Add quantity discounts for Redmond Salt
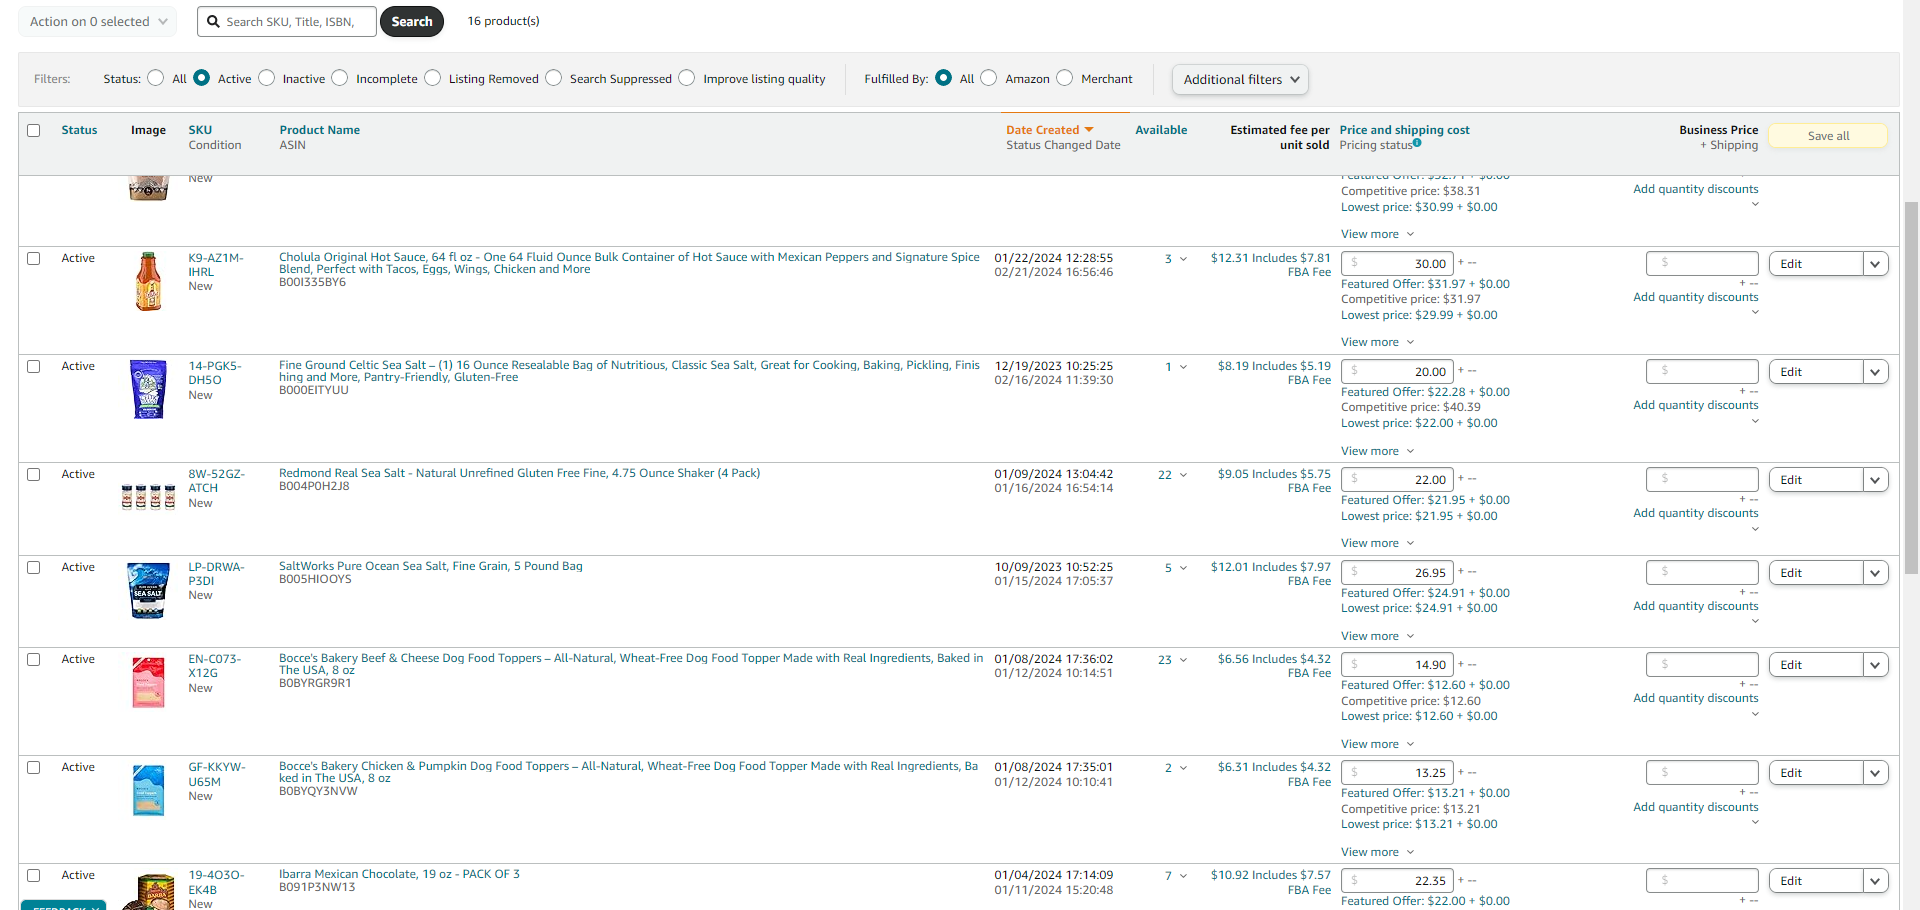1920x910 pixels. point(1695,513)
